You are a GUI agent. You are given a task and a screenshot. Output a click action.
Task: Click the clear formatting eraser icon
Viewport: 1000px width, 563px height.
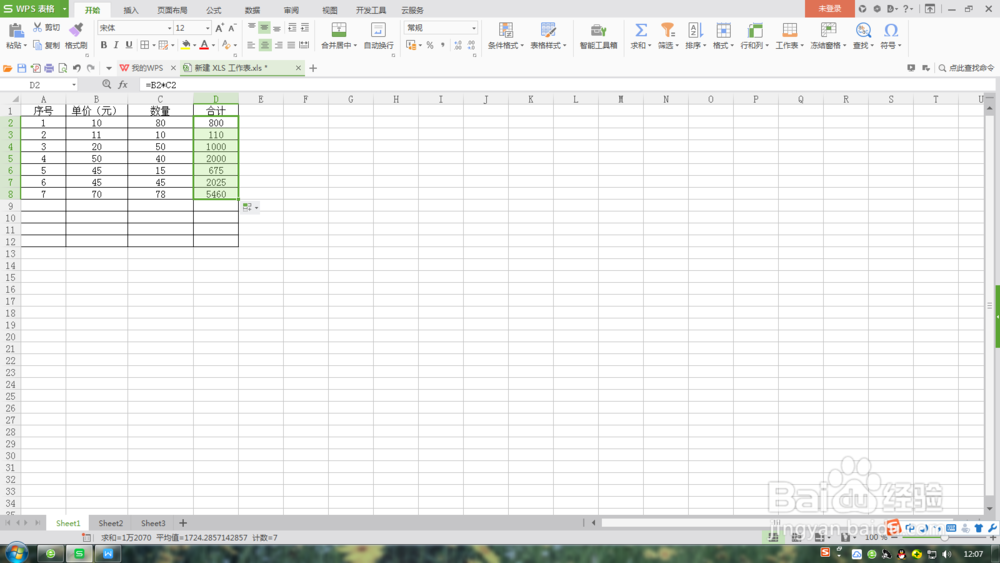pyautogui.click(x=226, y=45)
